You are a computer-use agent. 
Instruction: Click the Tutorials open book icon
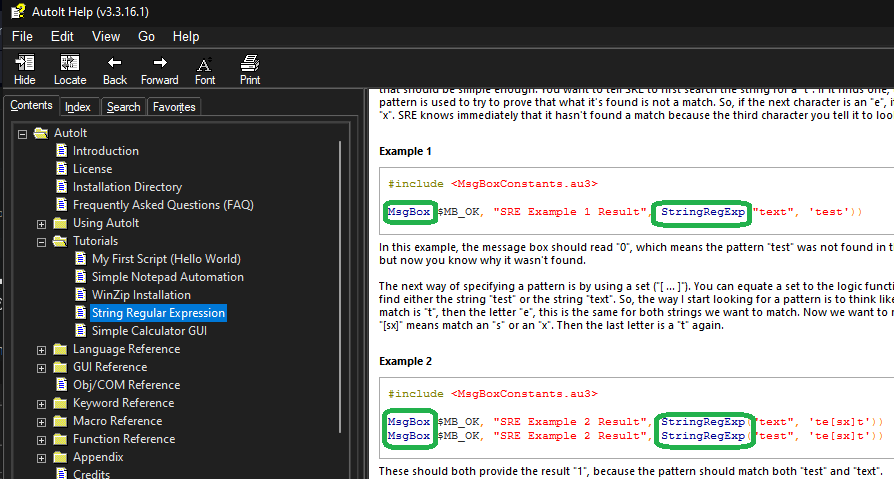pyautogui.click(x=60, y=241)
